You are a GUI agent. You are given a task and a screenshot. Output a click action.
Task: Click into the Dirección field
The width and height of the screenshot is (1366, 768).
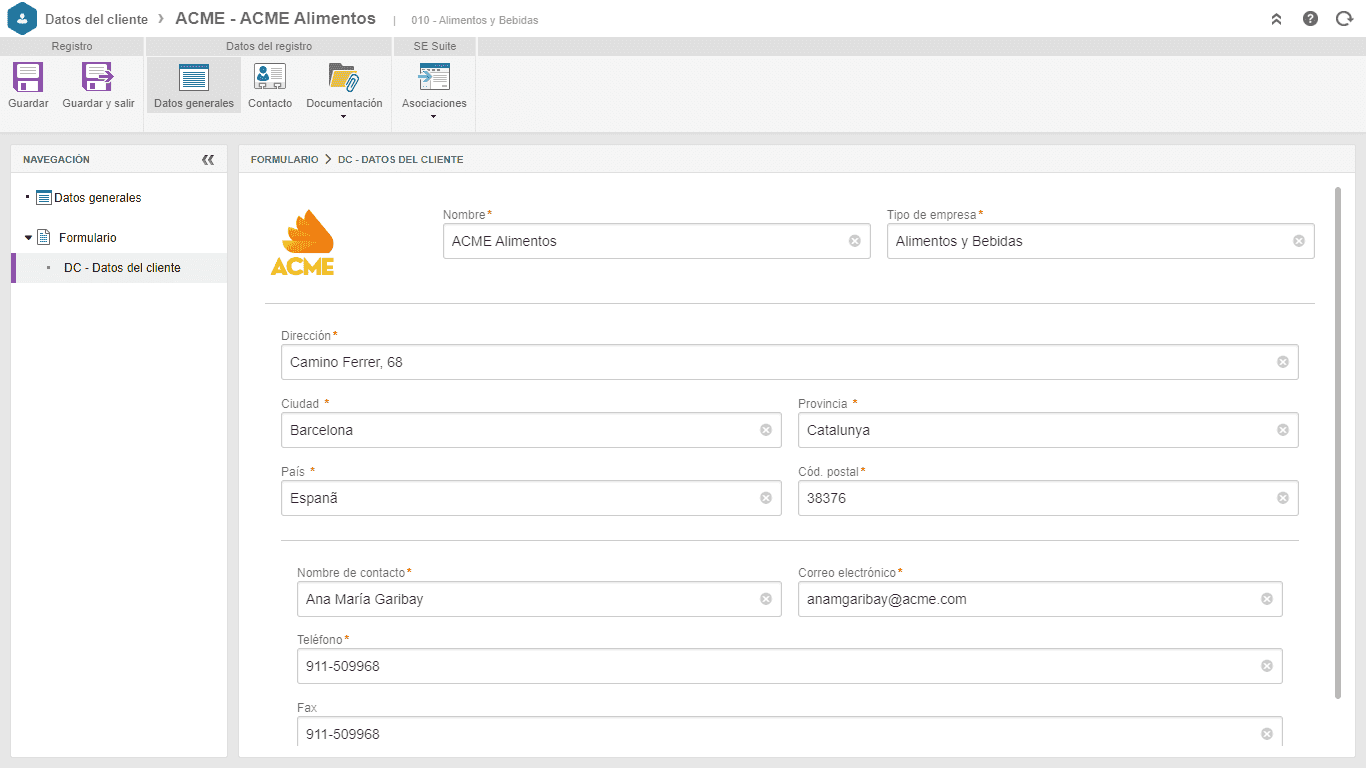(789, 362)
